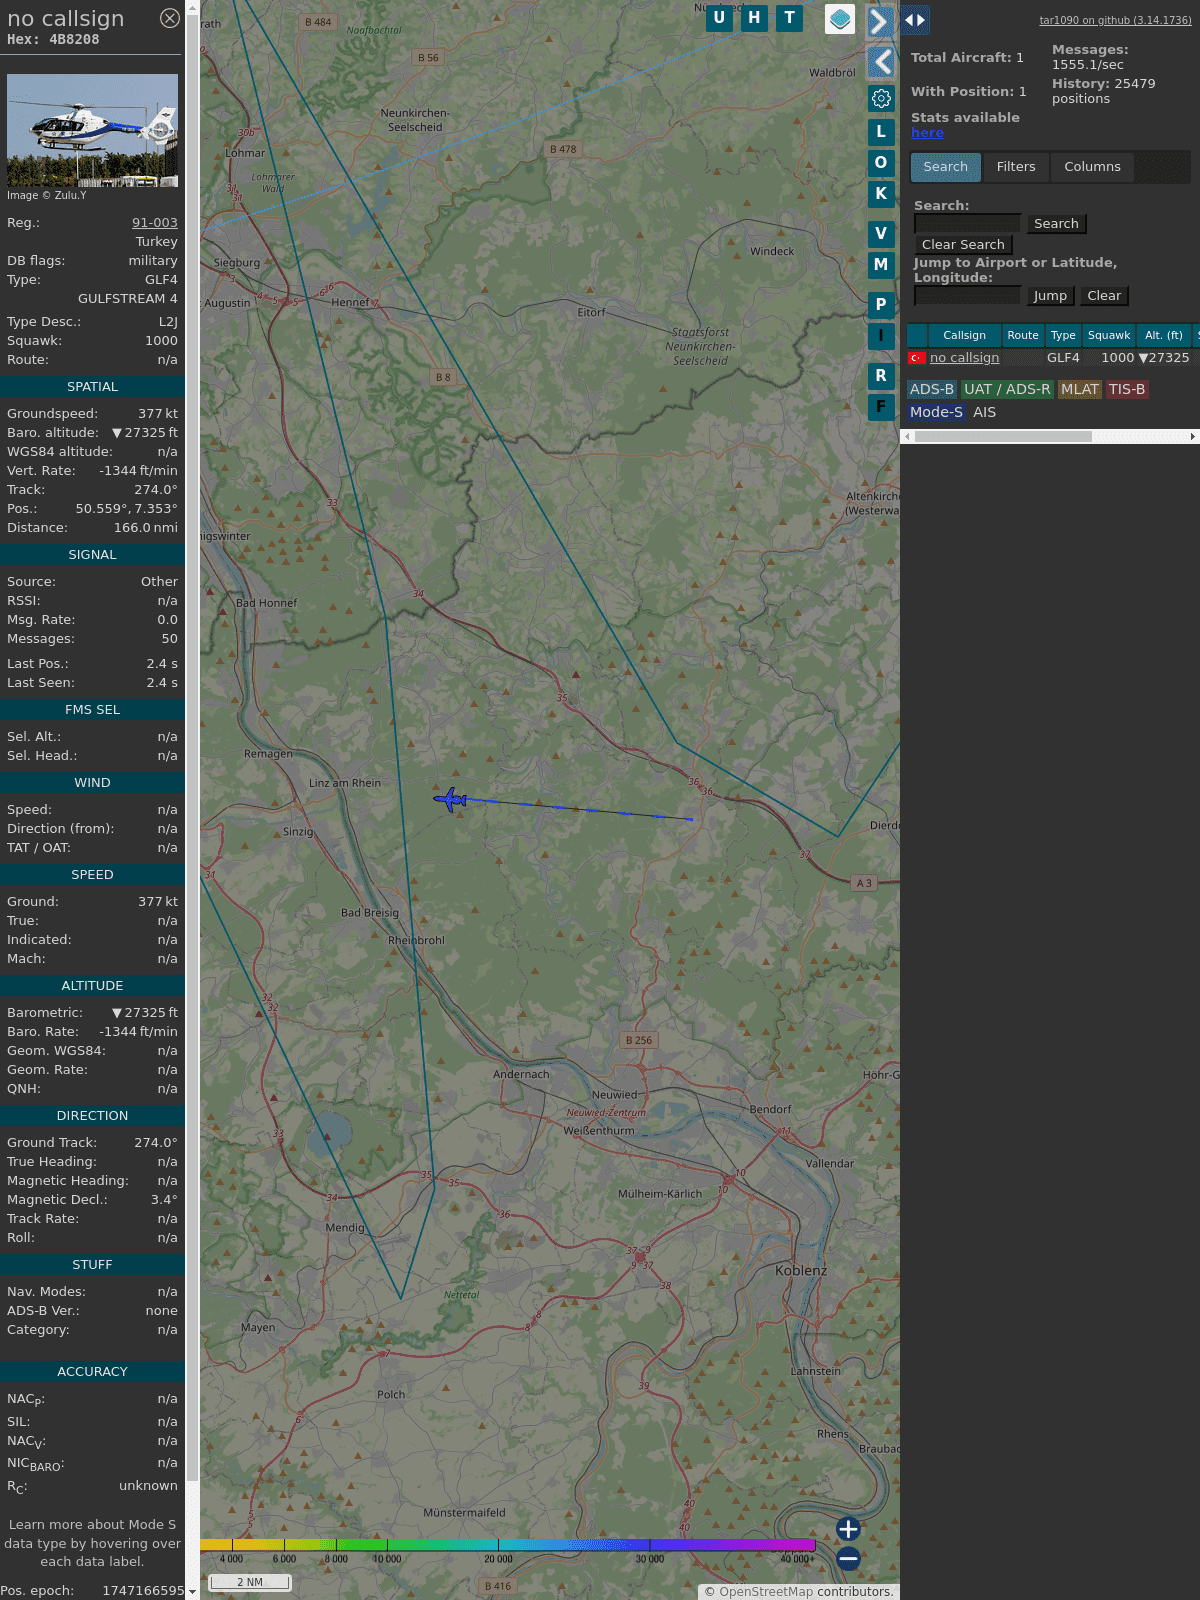
Task: Click the altitude color scale bar
Action: pos(508,1545)
